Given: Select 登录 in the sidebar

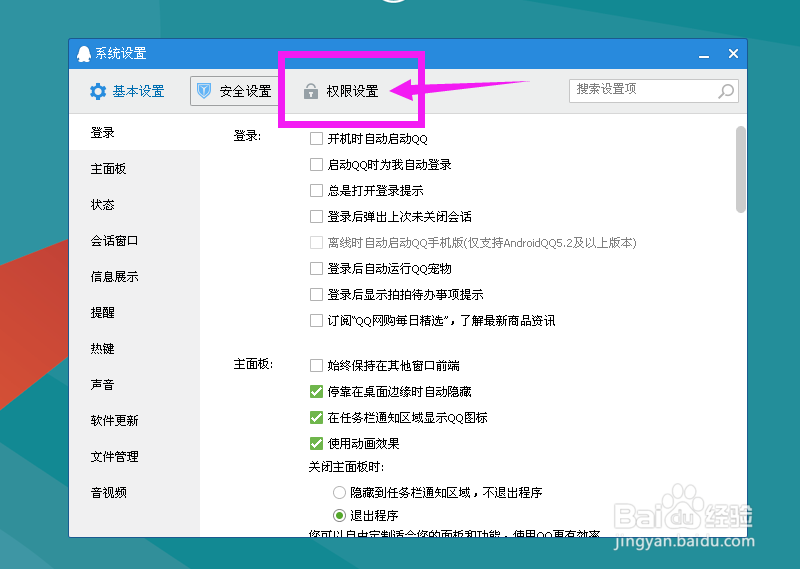Looking at the screenshot, I should pyautogui.click(x=135, y=133).
